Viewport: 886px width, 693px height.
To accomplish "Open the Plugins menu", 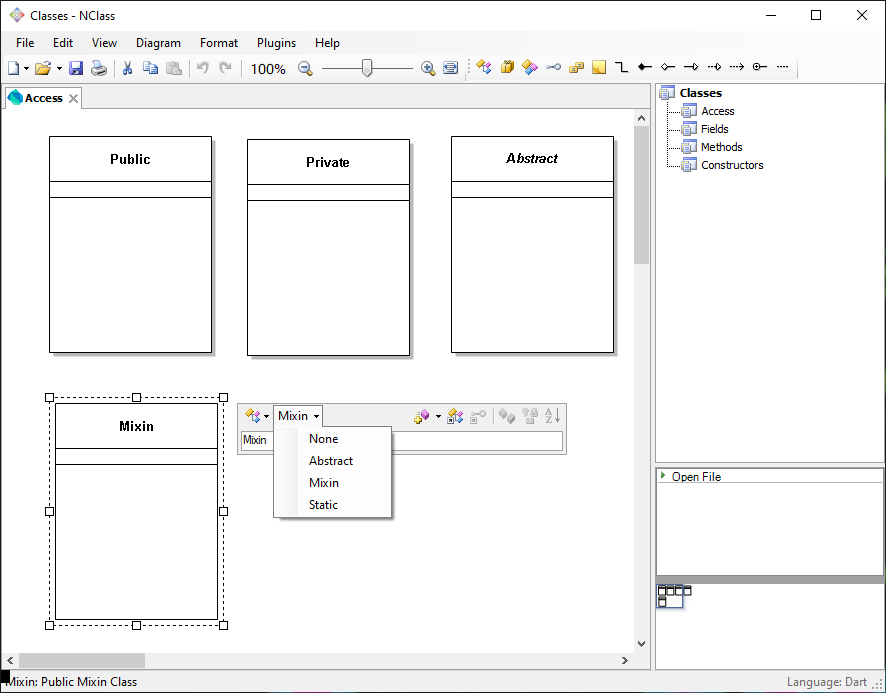I will (276, 43).
